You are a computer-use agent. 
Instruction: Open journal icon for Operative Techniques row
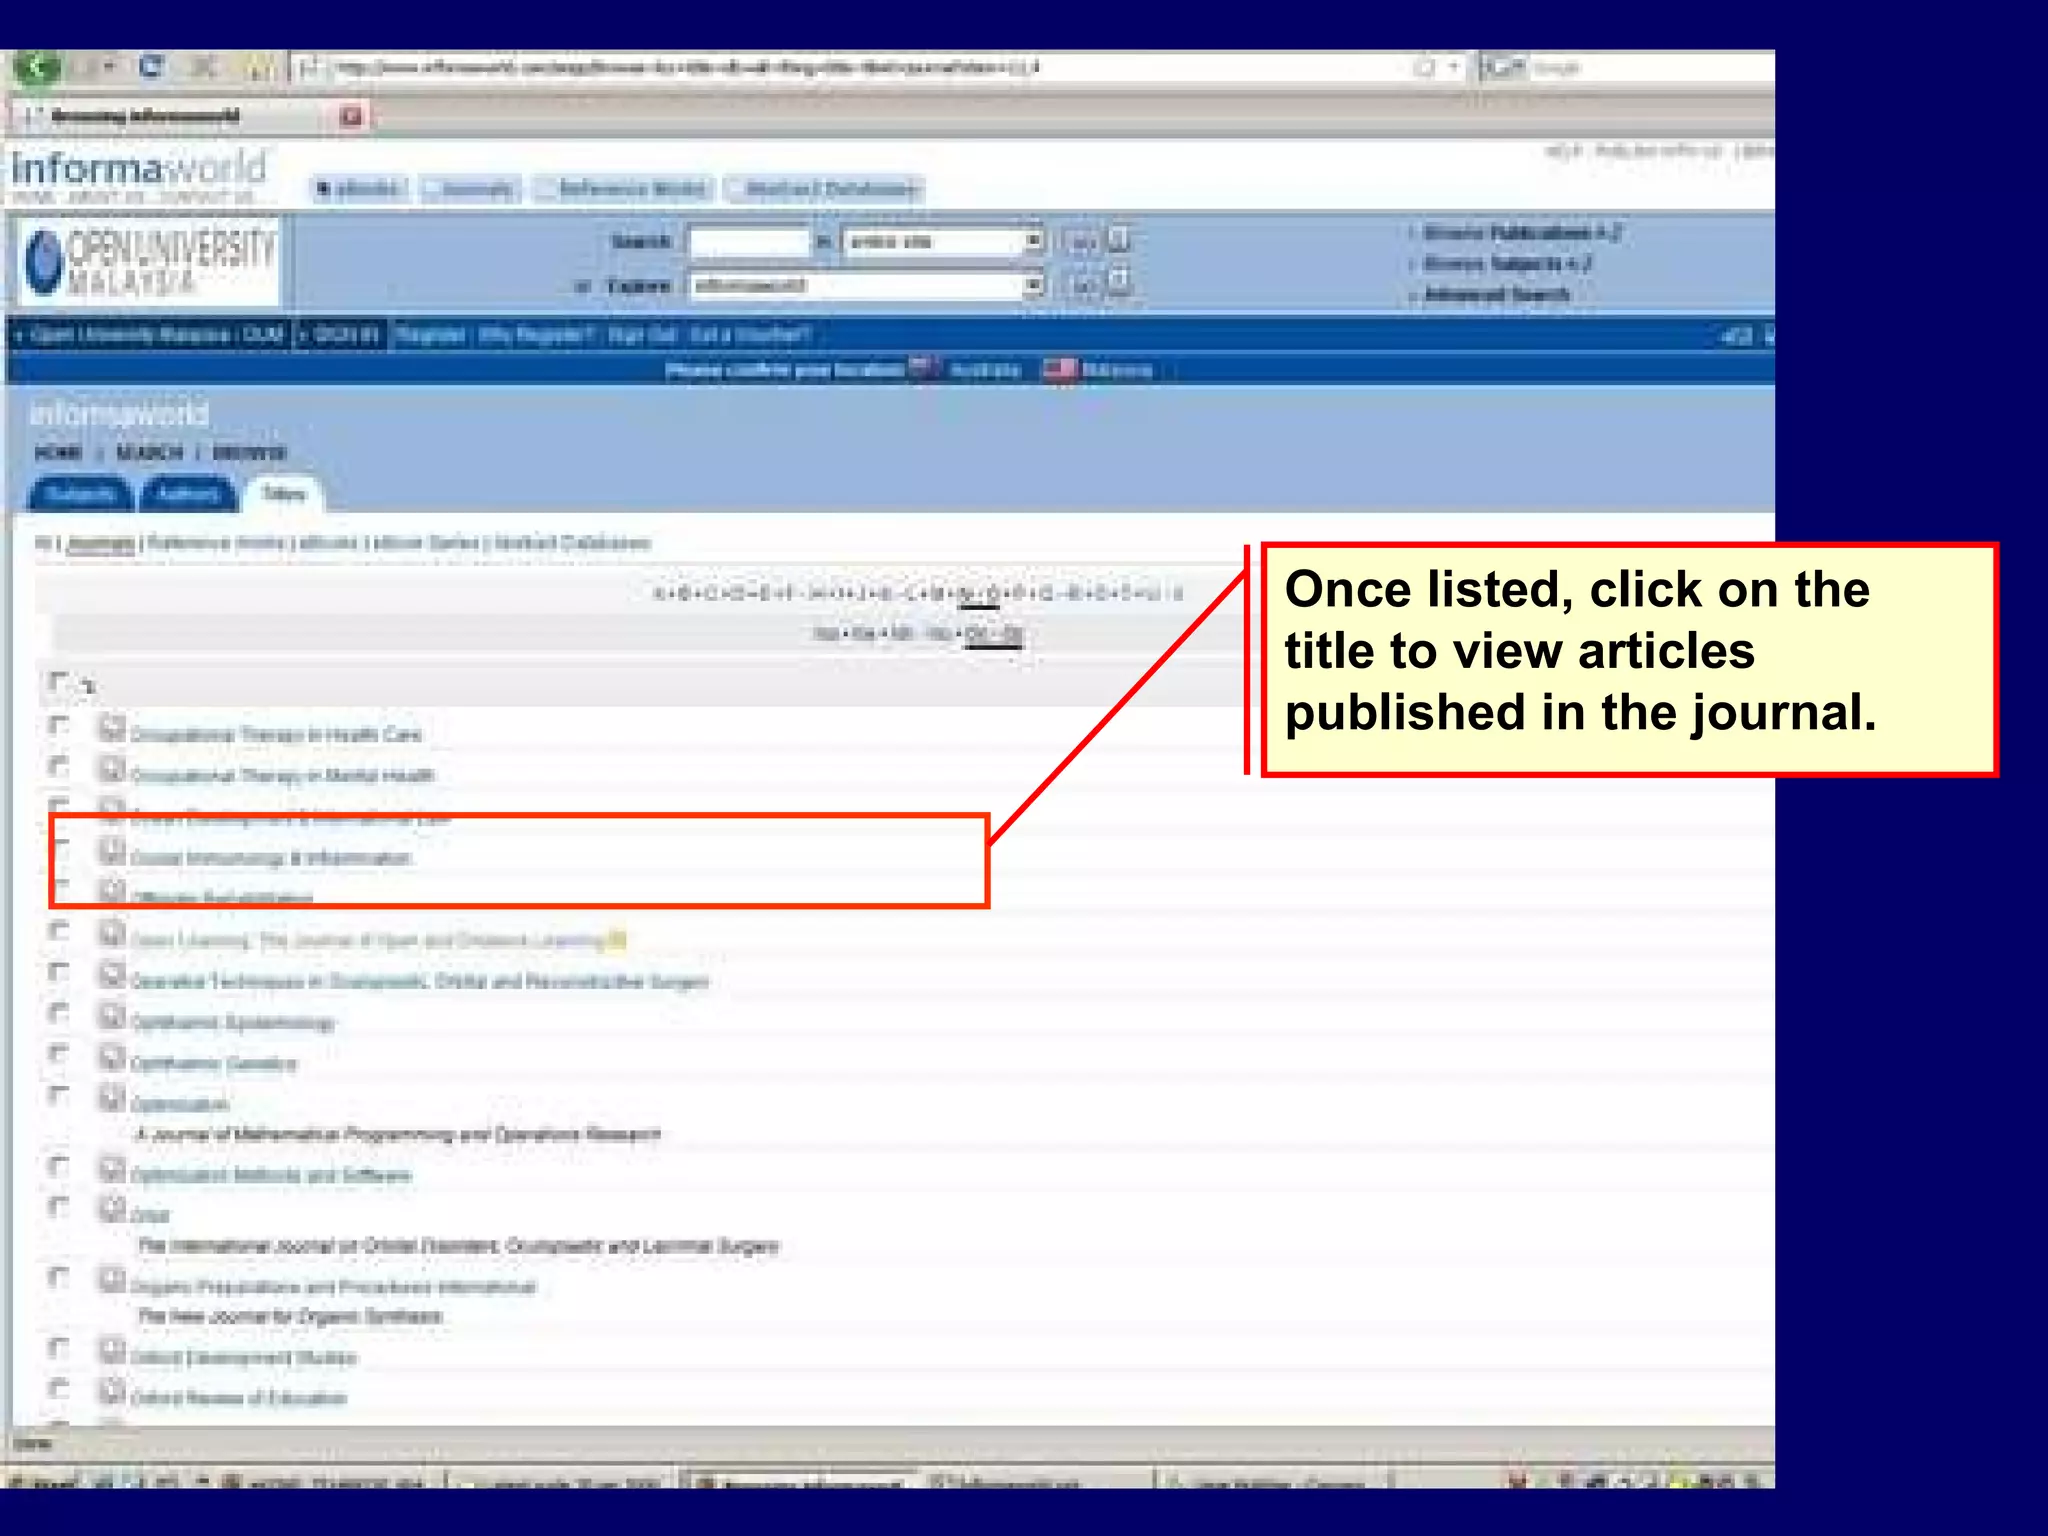coord(112,975)
